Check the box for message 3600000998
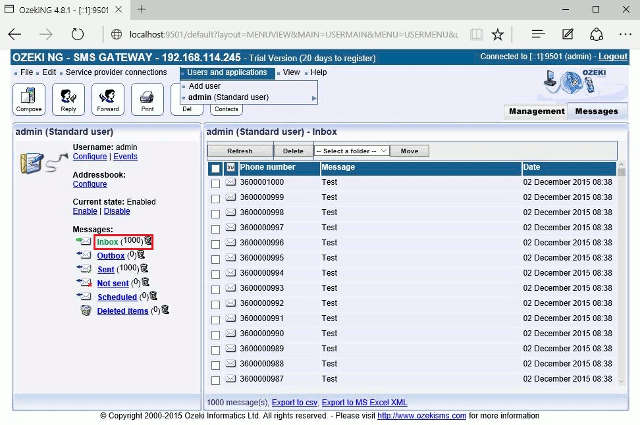 click(x=216, y=214)
